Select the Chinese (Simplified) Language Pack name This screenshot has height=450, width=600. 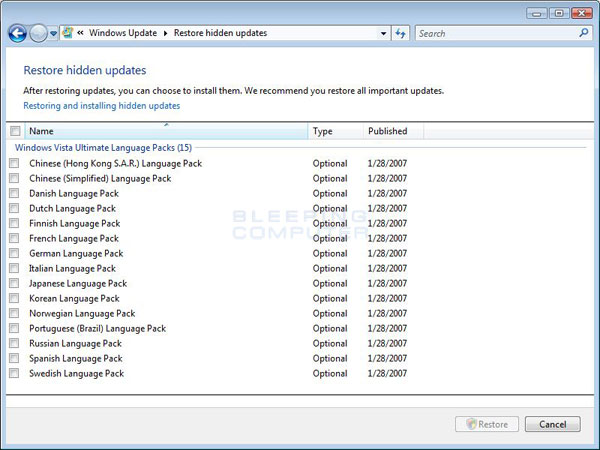coord(100,179)
